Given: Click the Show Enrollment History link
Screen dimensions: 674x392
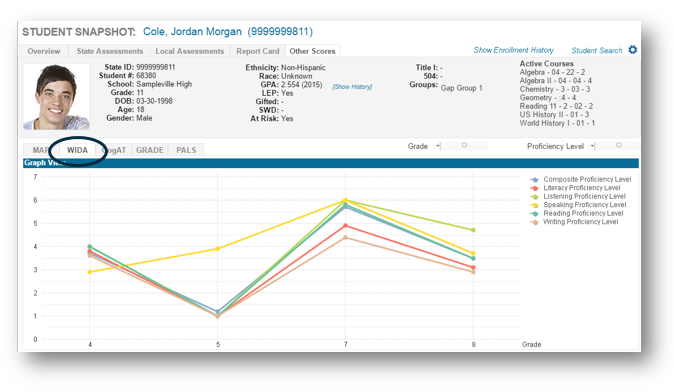Looking at the screenshot, I should [x=513, y=50].
